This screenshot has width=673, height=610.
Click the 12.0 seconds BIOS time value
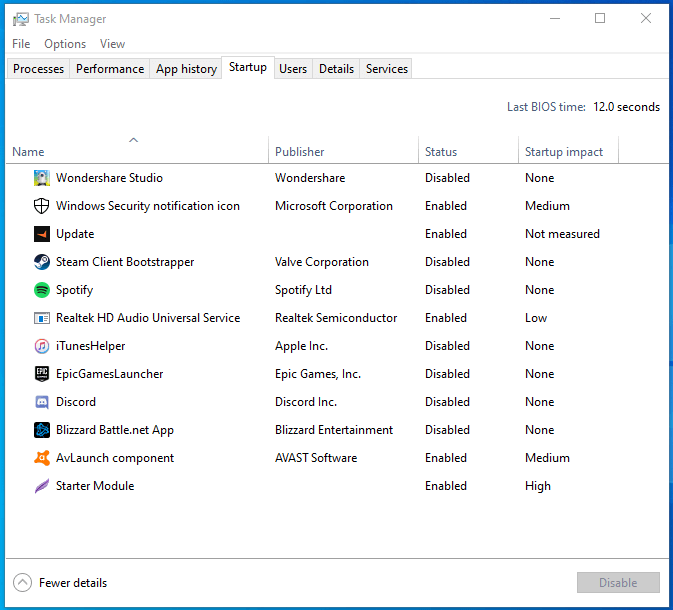[626, 107]
